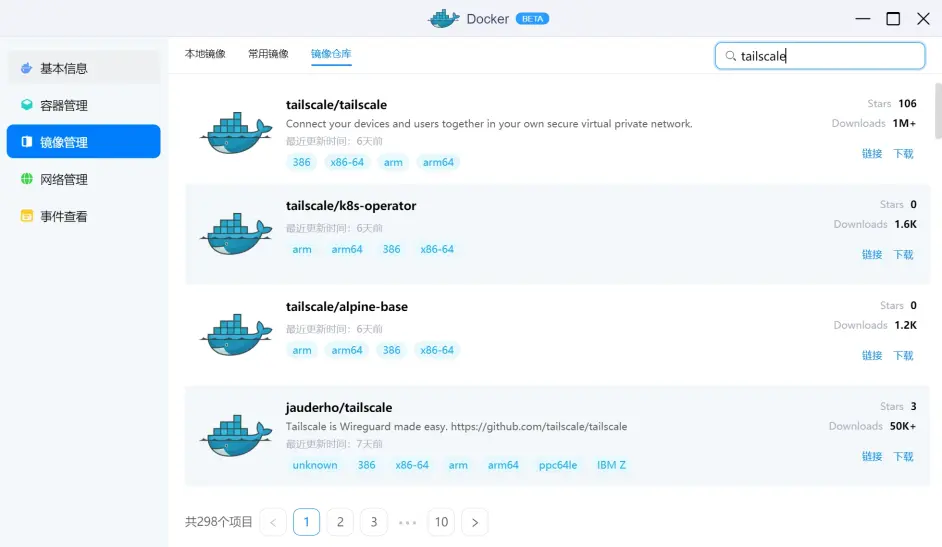
Task: Click the image management sidebar icon
Action: pos(26,142)
